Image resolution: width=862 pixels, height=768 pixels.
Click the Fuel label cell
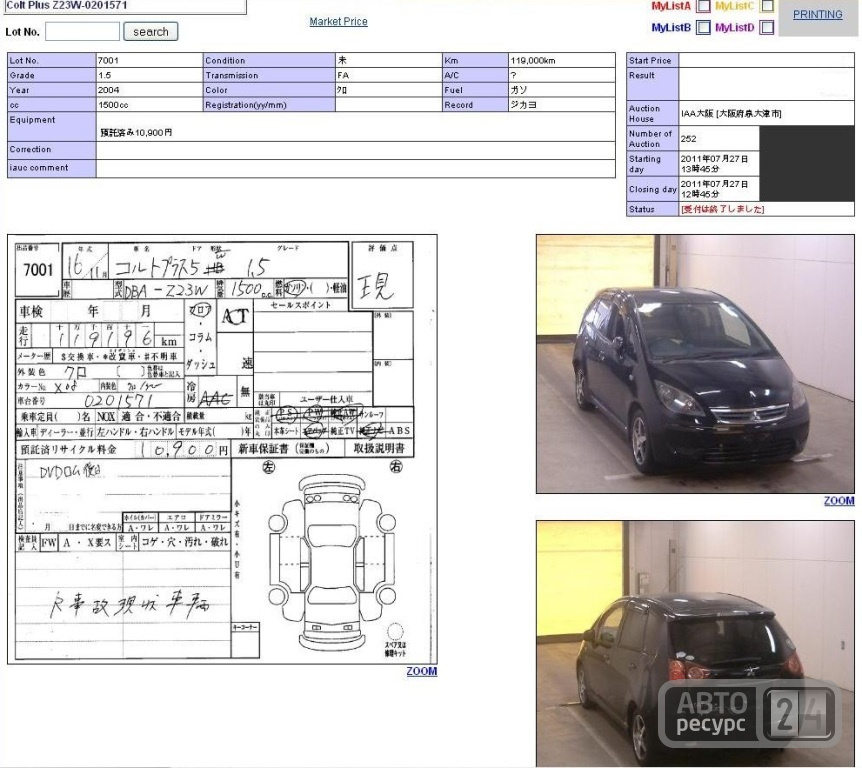click(475, 90)
